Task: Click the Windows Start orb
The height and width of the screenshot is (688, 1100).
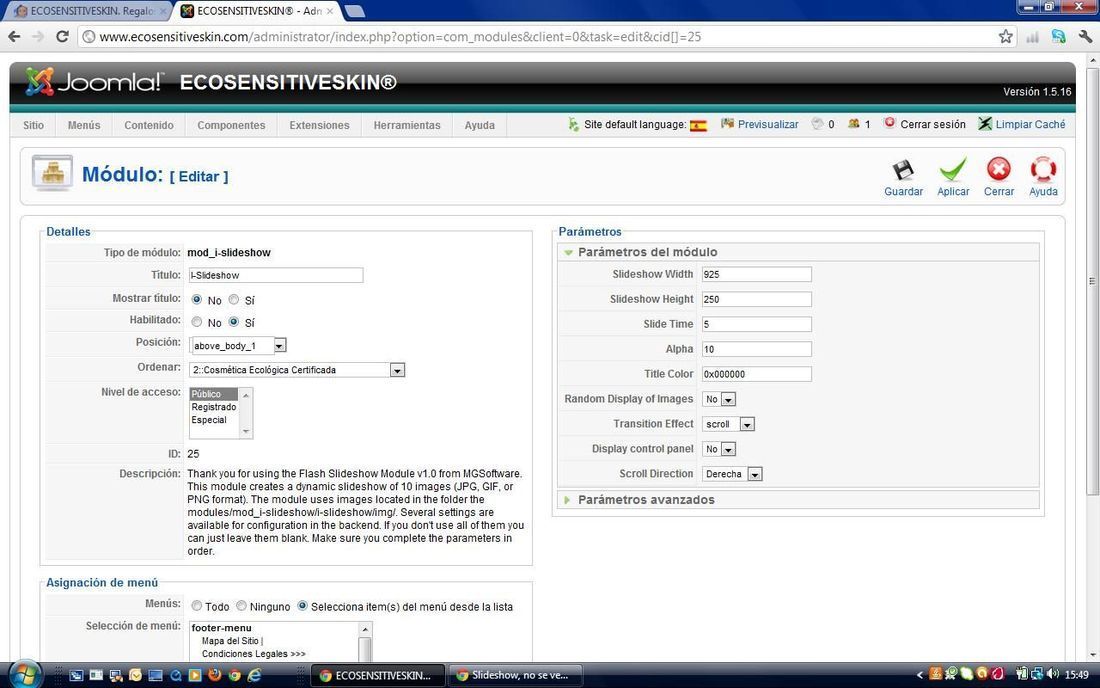Action: [25, 675]
